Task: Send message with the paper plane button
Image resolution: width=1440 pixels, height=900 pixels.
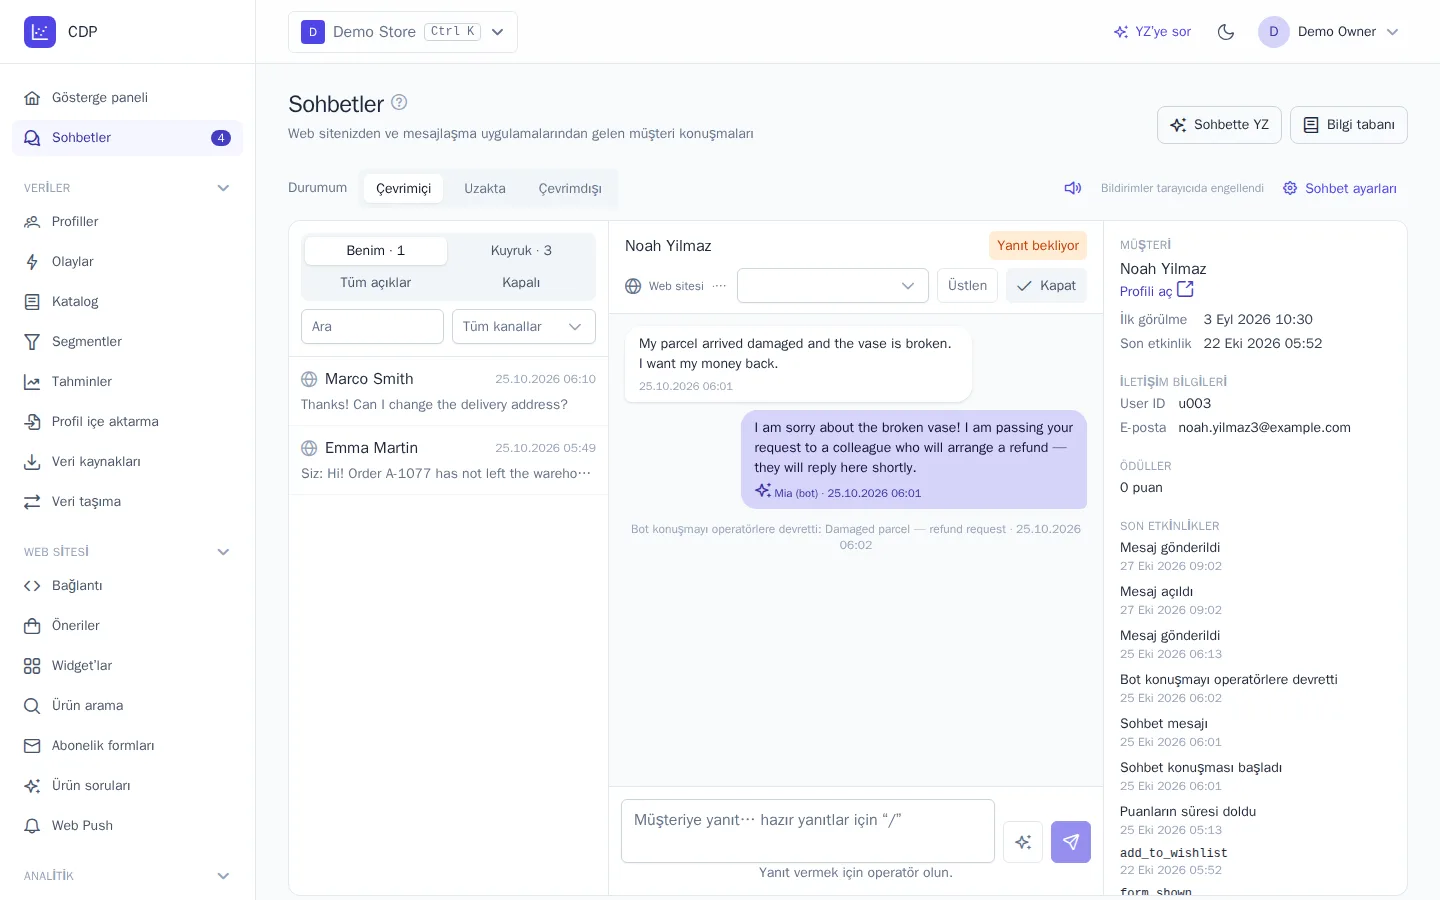Action: pos(1071,842)
